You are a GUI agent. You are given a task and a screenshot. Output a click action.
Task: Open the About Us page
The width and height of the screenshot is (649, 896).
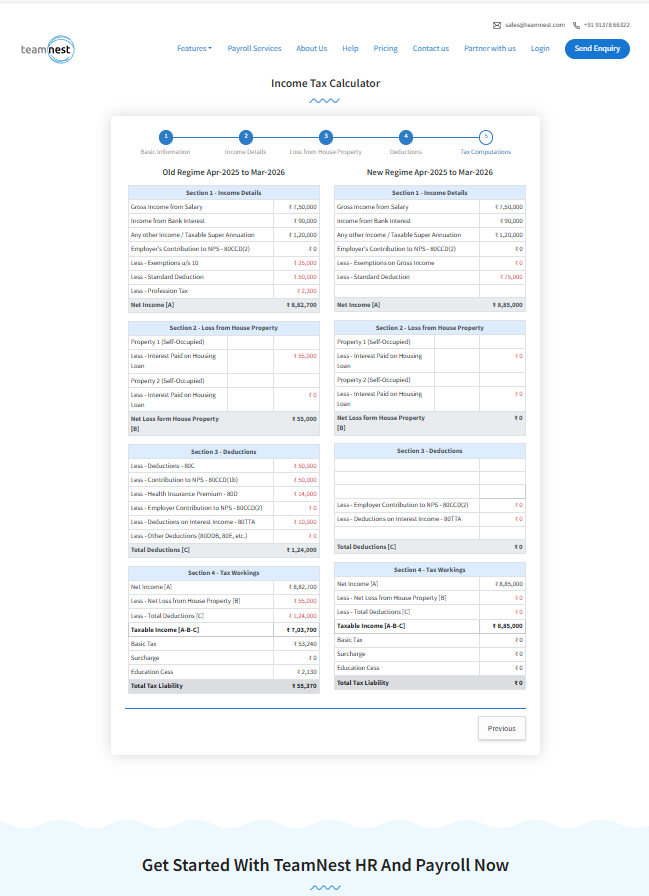[311, 49]
